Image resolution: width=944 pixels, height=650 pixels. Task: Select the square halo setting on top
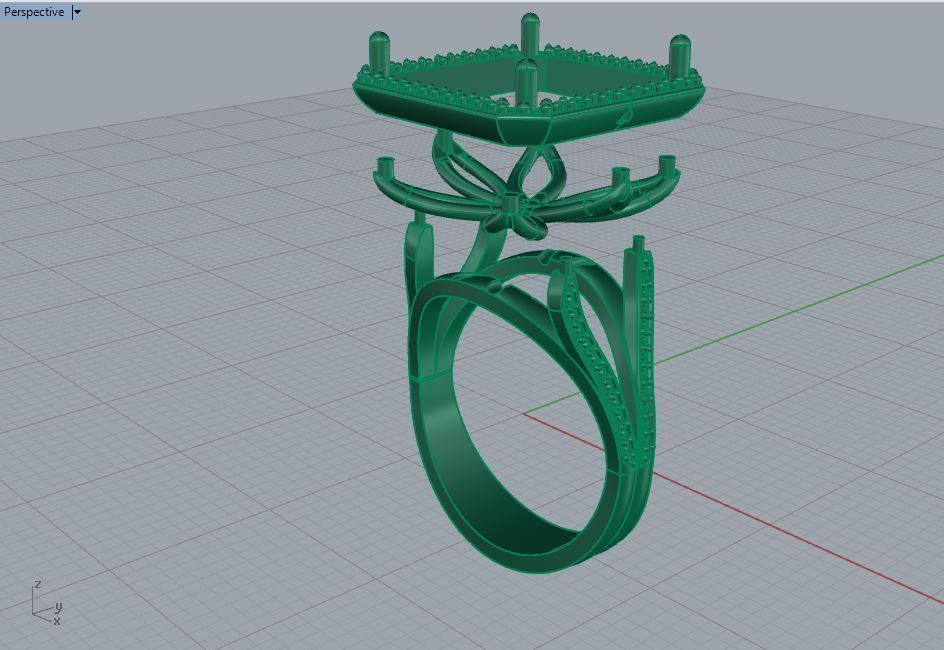[x=529, y=79]
